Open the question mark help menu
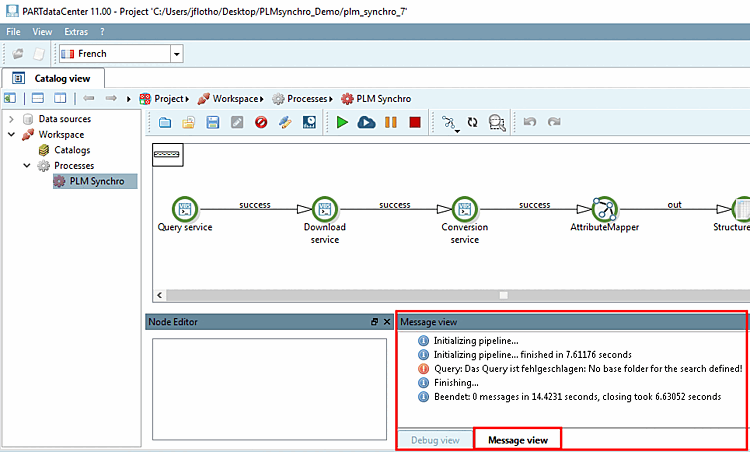The width and height of the screenshot is (750, 452). pyautogui.click(x=102, y=32)
